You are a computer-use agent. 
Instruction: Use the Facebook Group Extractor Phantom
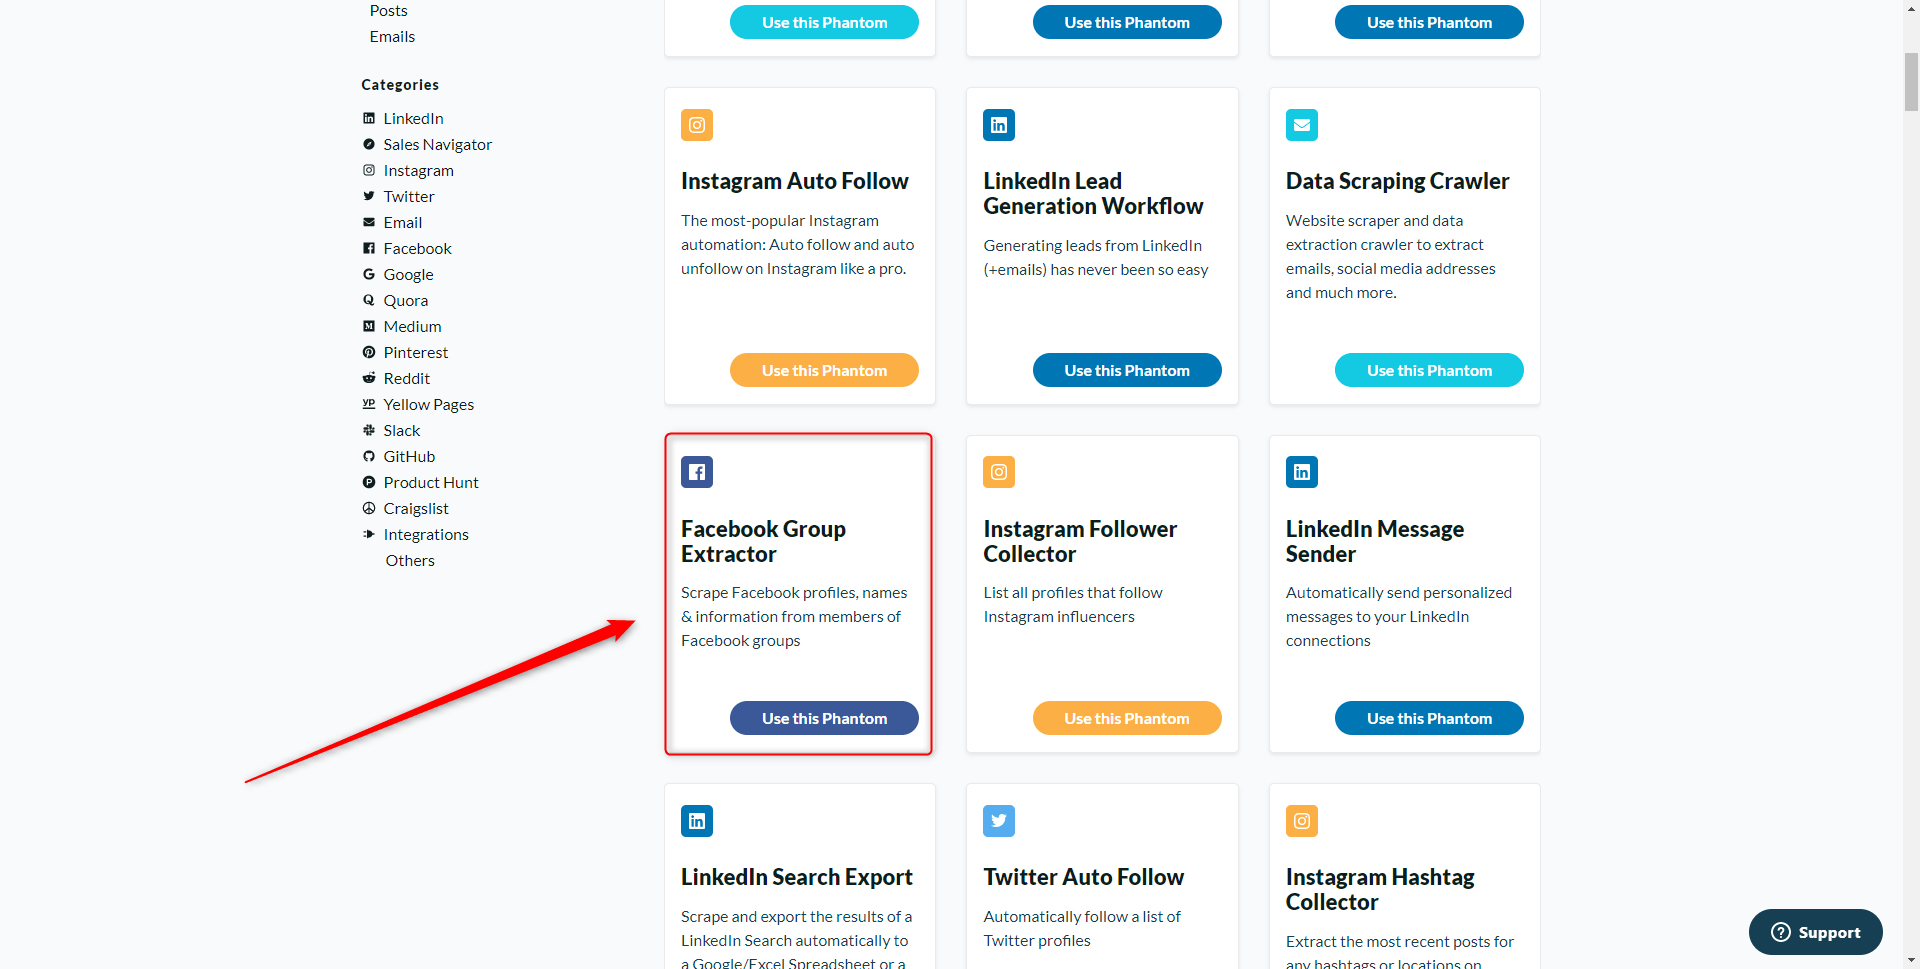824,718
